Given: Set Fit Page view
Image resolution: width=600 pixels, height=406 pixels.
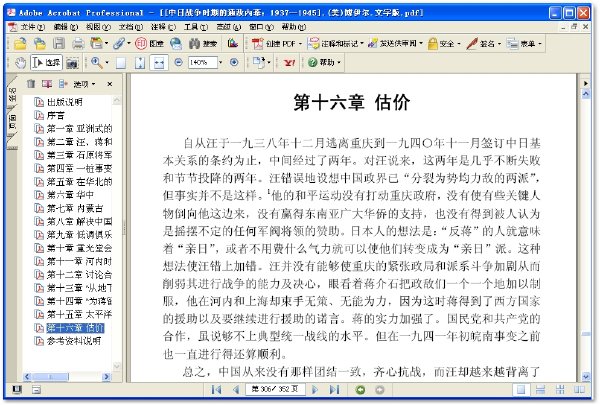Looking at the screenshot, I should 140,63.
